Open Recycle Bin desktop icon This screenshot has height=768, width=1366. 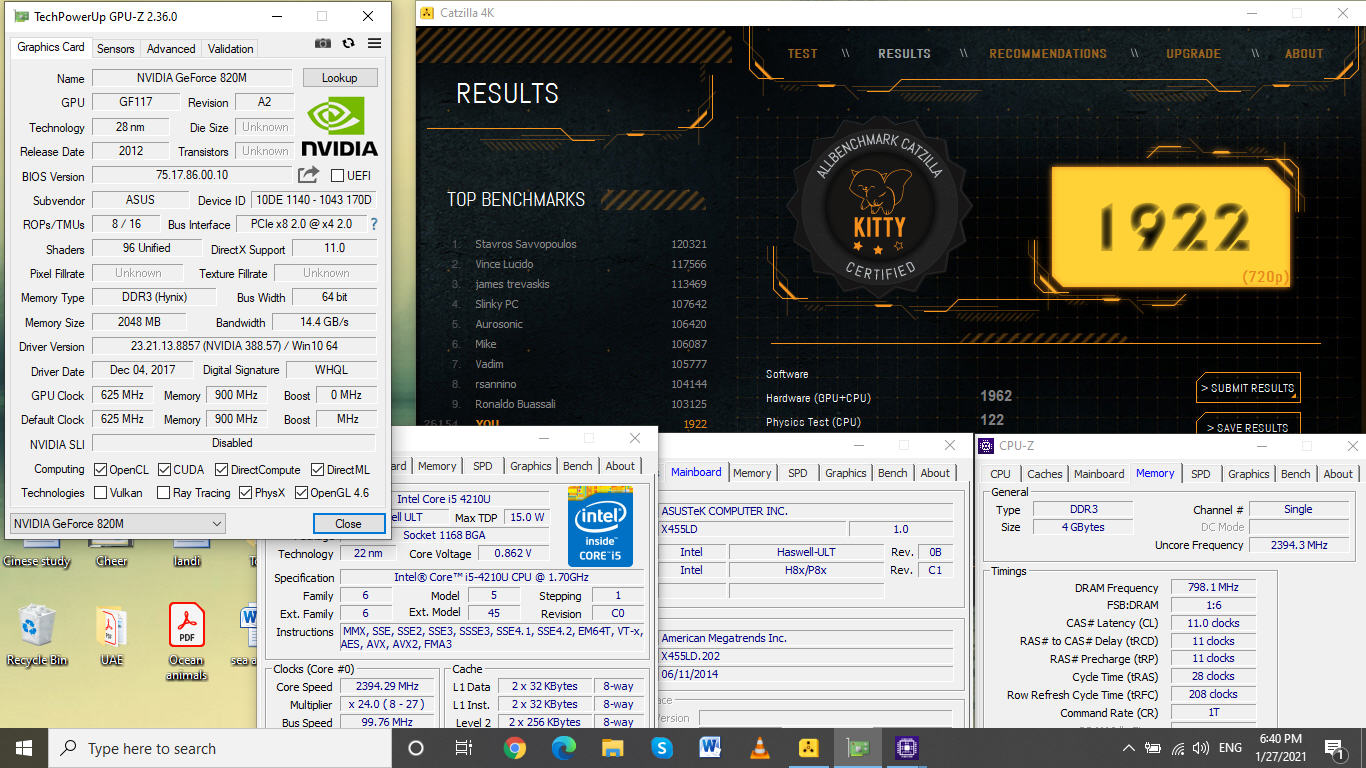point(37,635)
